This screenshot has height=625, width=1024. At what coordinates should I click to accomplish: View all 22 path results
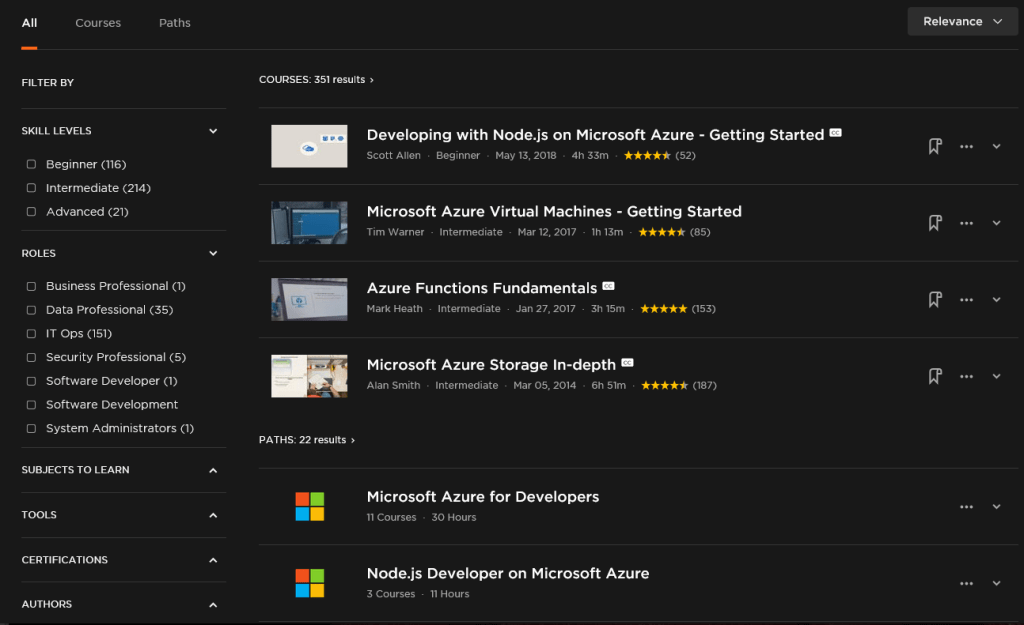tap(307, 440)
